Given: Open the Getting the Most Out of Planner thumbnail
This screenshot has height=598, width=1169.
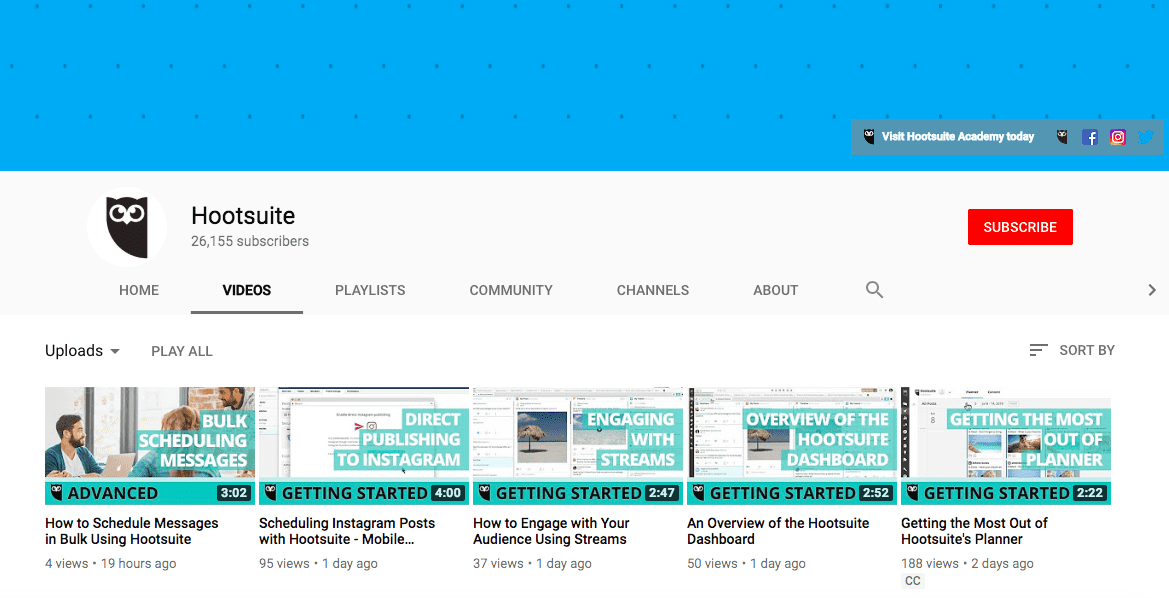Looking at the screenshot, I should pos(1006,446).
